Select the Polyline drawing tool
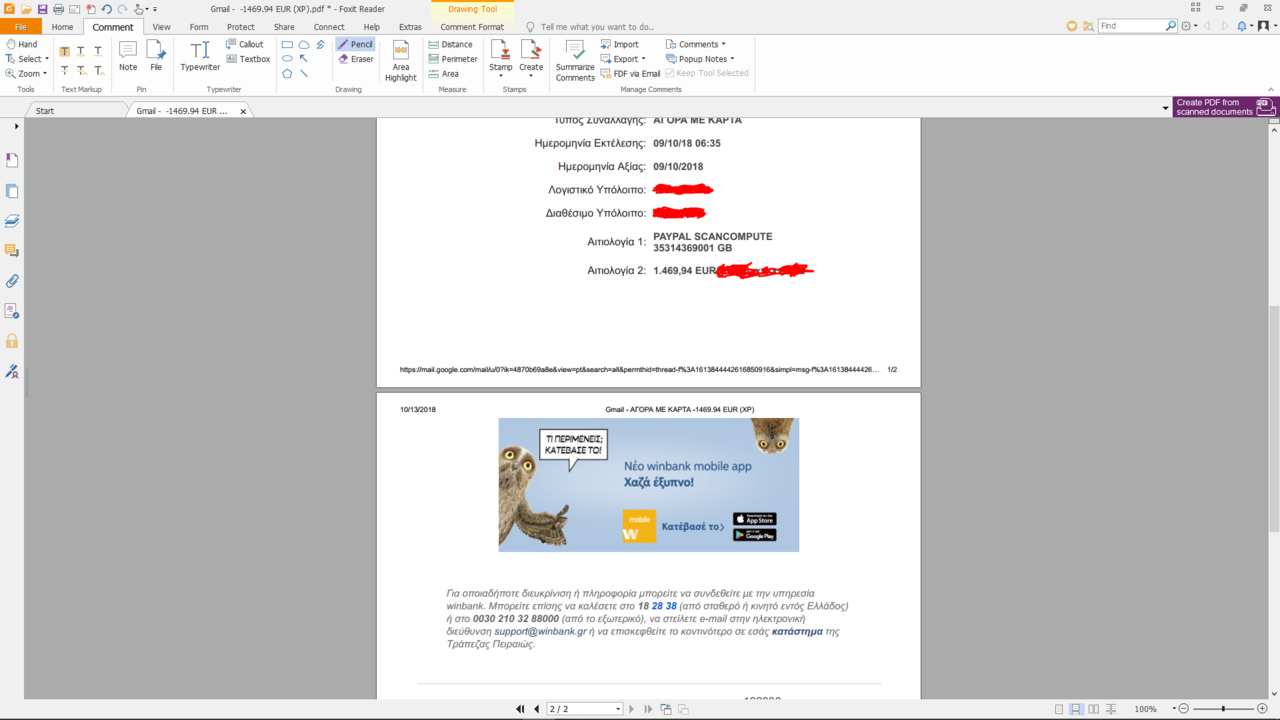The image size is (1280, 720). (x=320, y=45)
